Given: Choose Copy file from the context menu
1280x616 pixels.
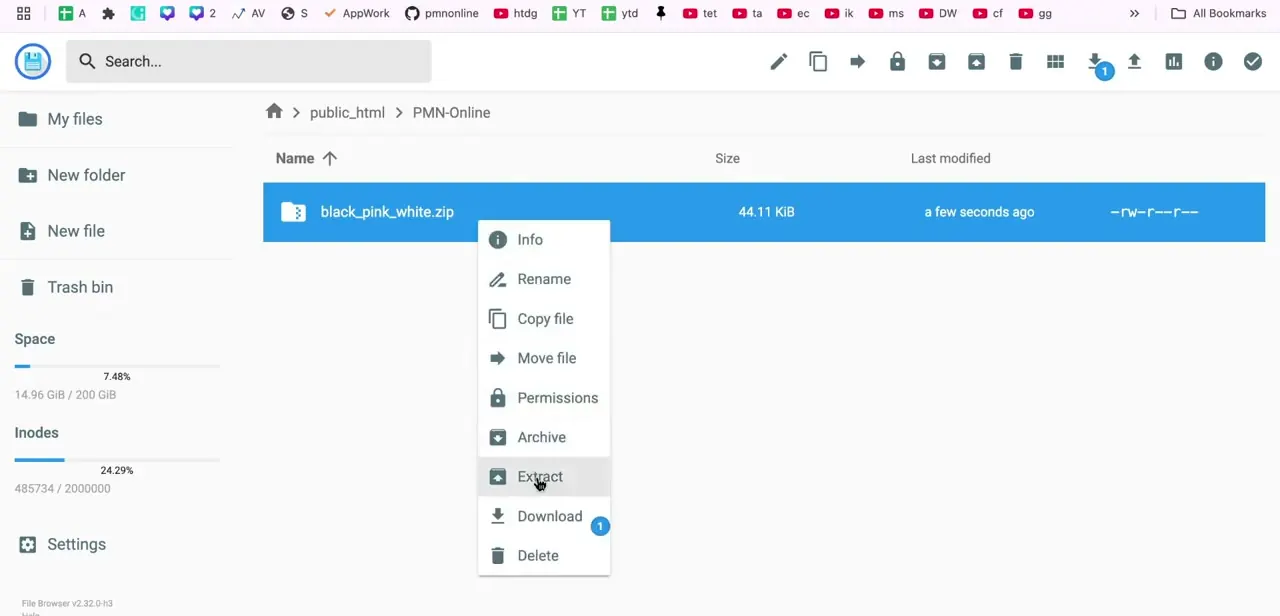Looking at the screenshot, I should [544, 319].
